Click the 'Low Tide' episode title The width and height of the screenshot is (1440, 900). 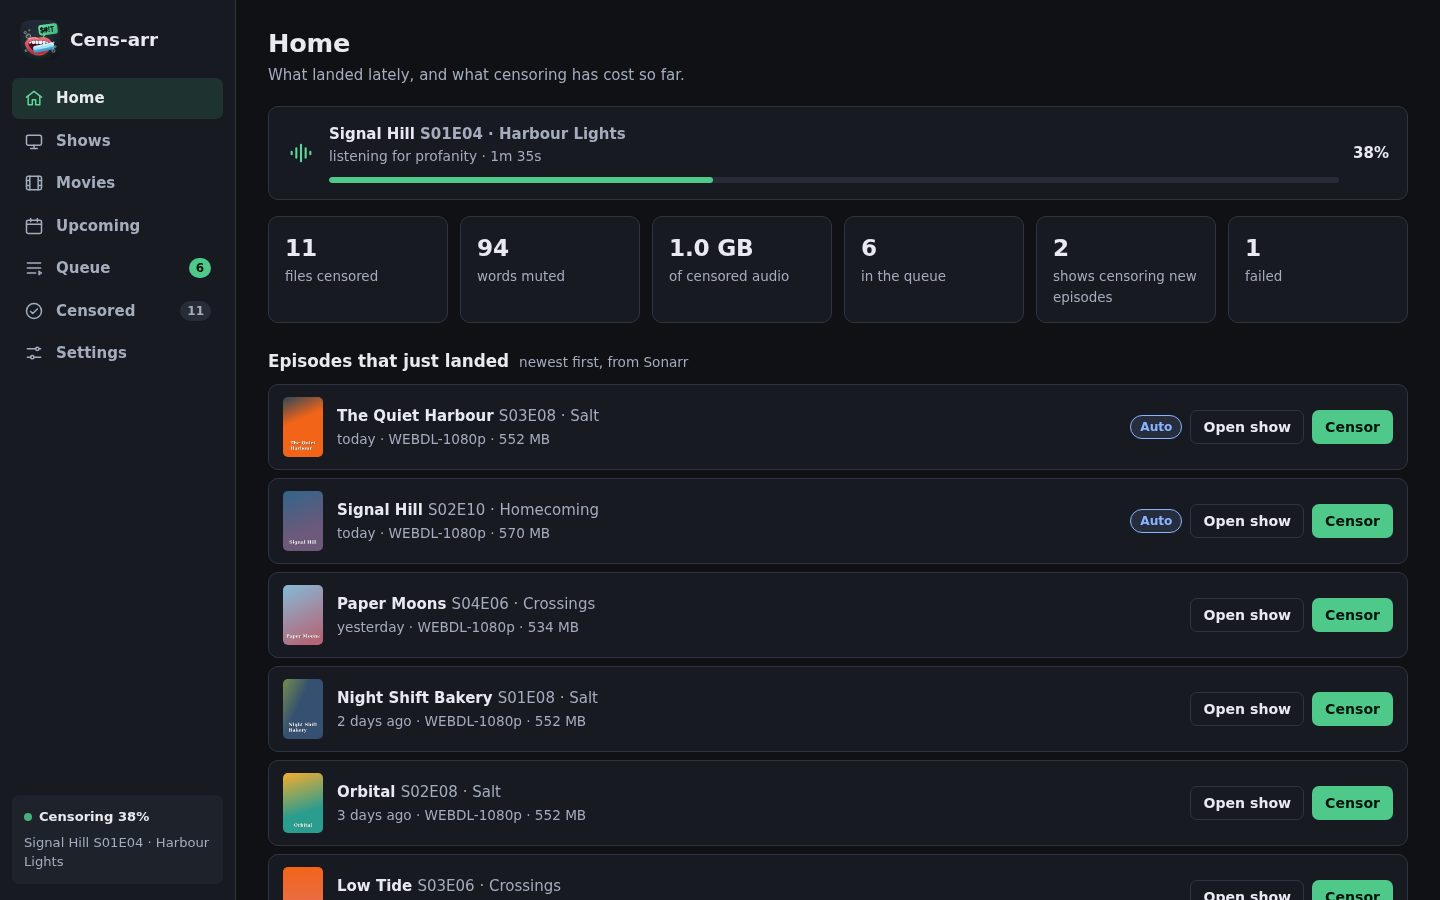(374, 886)
